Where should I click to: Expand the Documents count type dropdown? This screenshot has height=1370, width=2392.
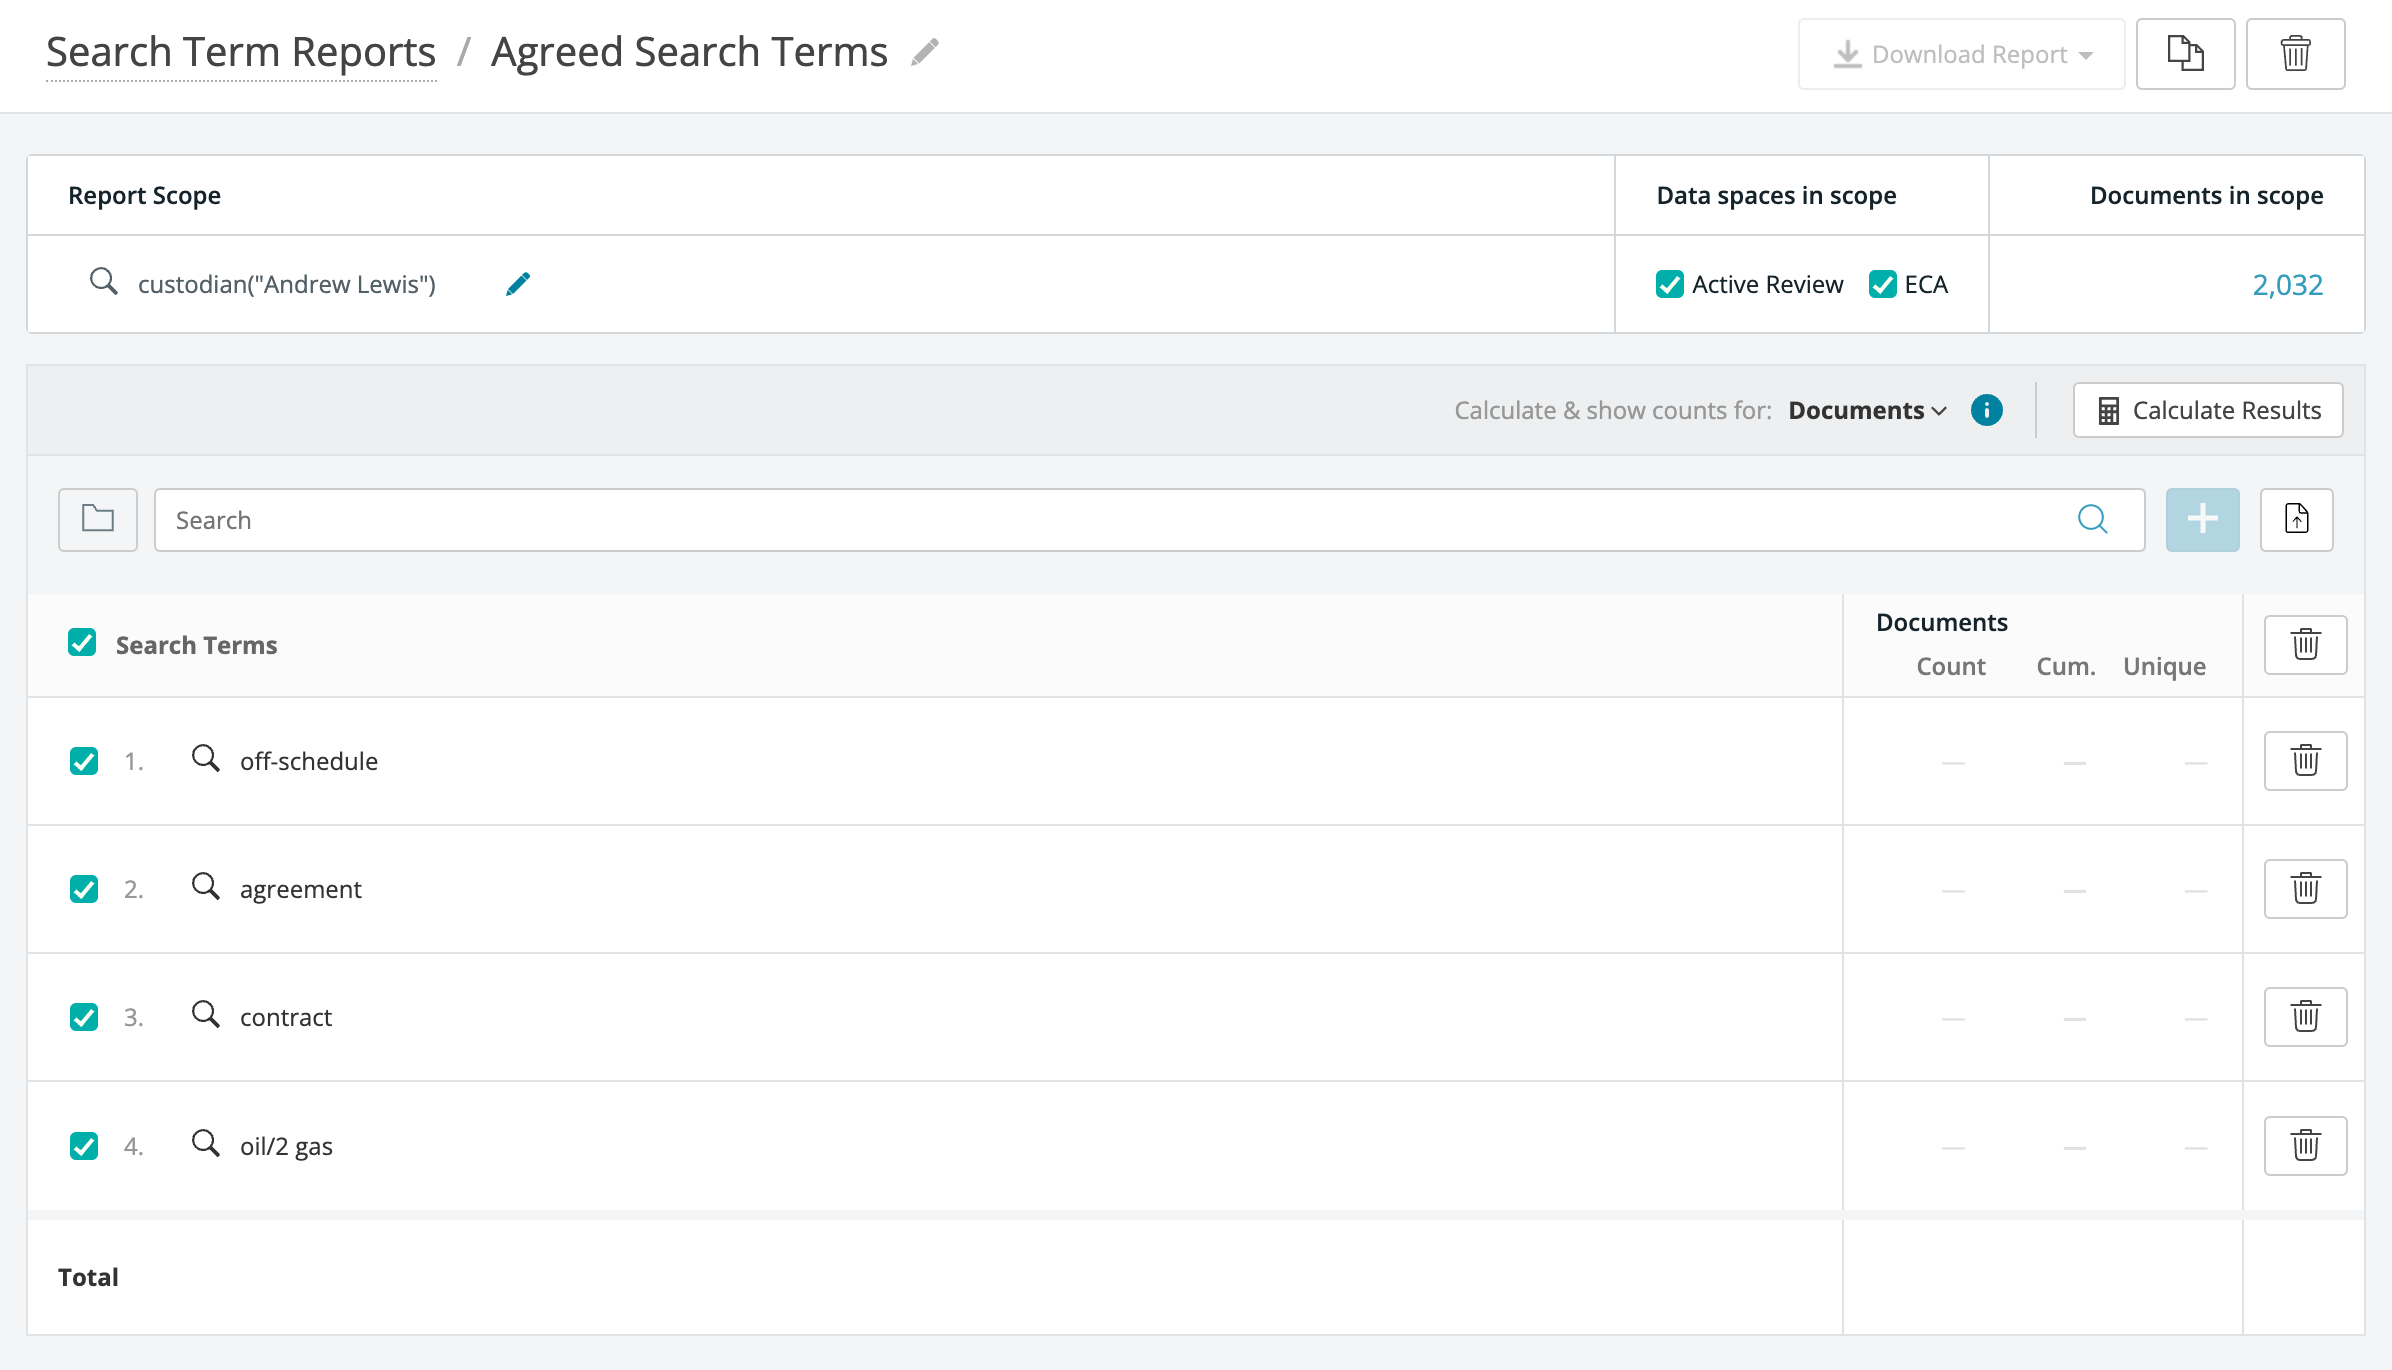pyautogui.click(x=1867, y=410)
